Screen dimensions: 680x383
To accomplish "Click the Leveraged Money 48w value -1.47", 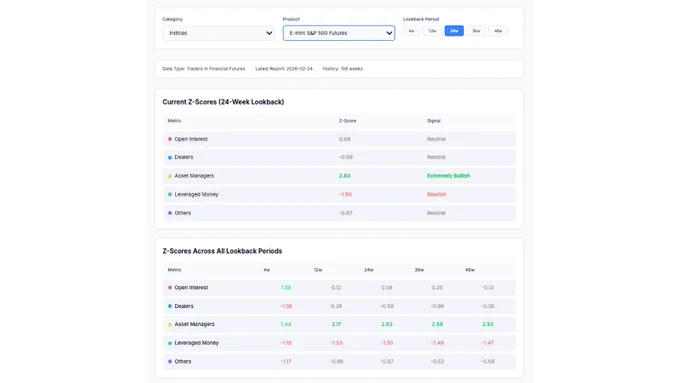I will 487,343.
